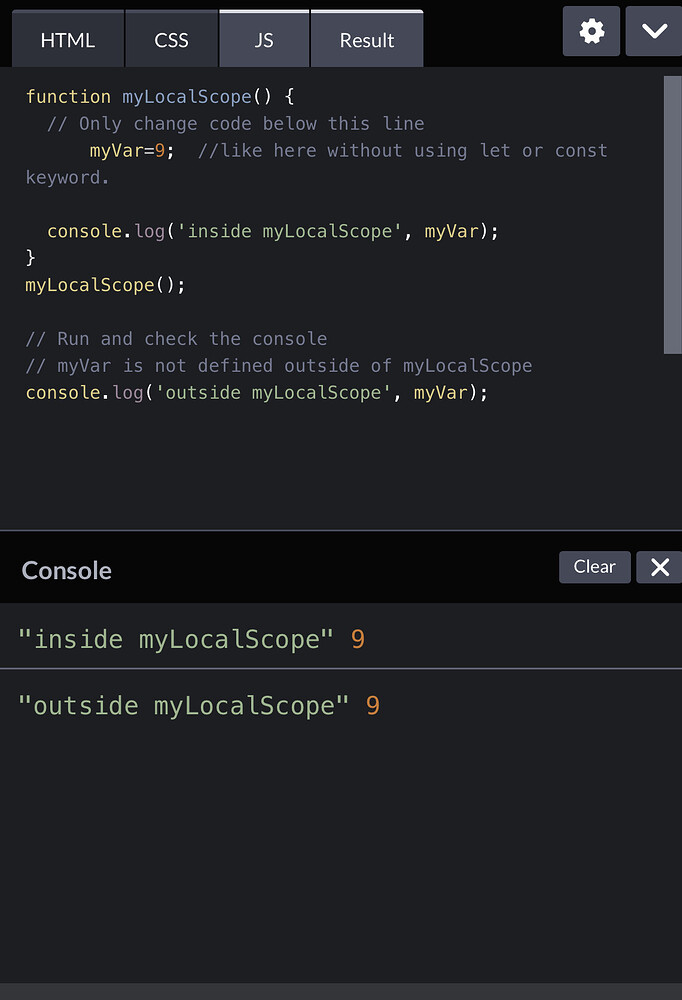682x1000 pixels.
Task: Click the inside myLocalScope console output
Action: [x=190, y=639]
